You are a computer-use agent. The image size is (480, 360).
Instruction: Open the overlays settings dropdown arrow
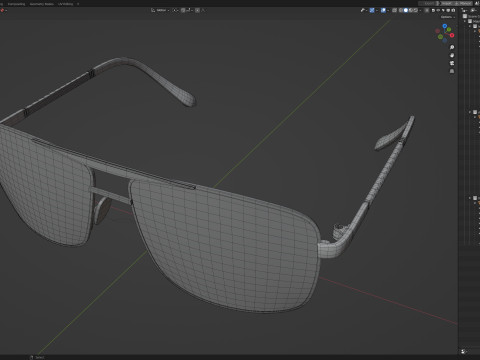[388, 10]
